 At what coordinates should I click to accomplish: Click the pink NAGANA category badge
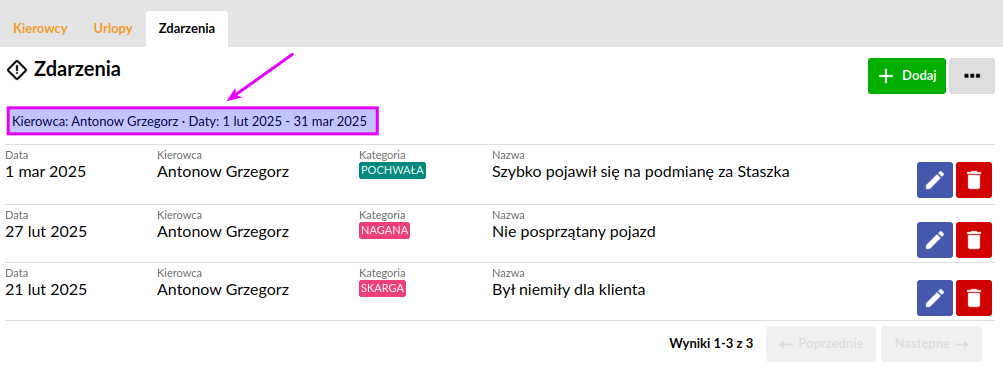384,230
